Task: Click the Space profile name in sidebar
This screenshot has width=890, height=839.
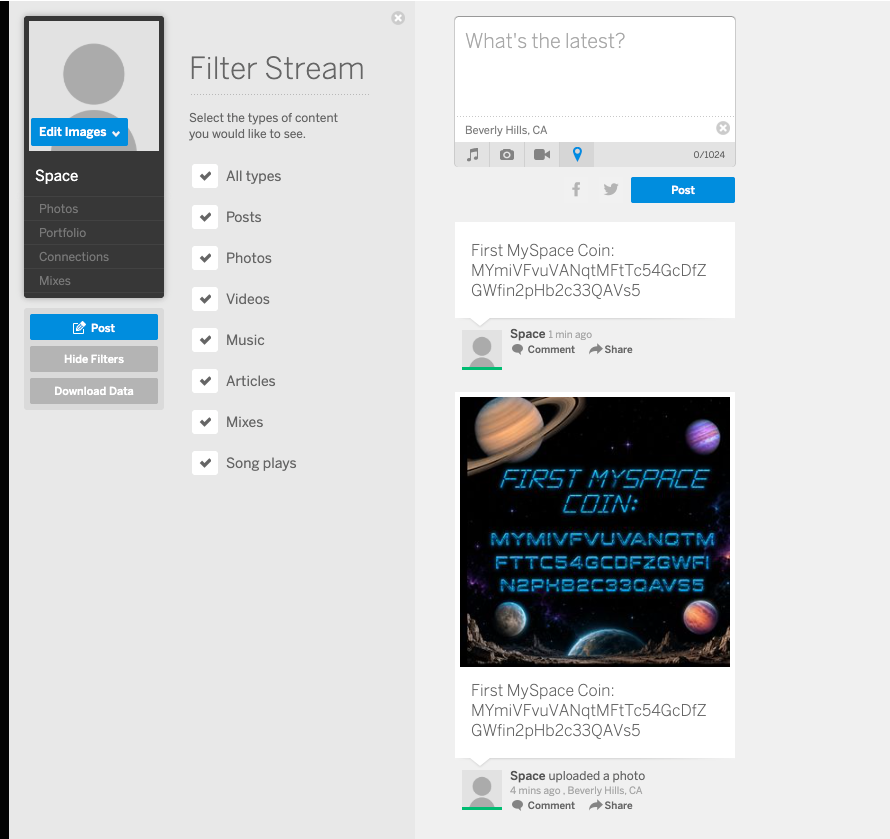Action: coord(57,176)
